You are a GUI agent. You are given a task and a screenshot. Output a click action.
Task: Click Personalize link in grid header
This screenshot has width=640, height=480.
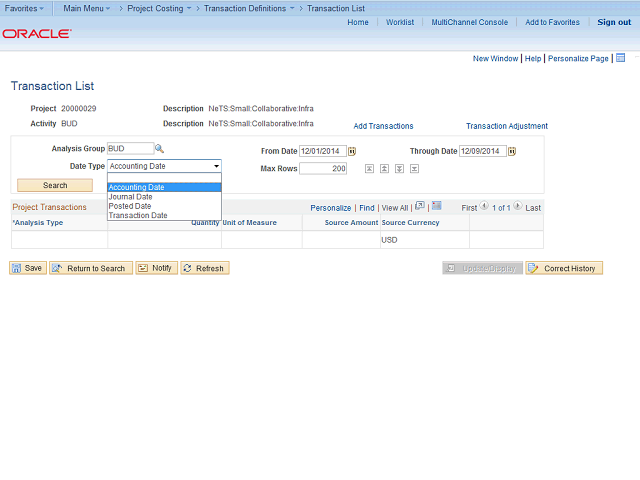coord(331,208)
